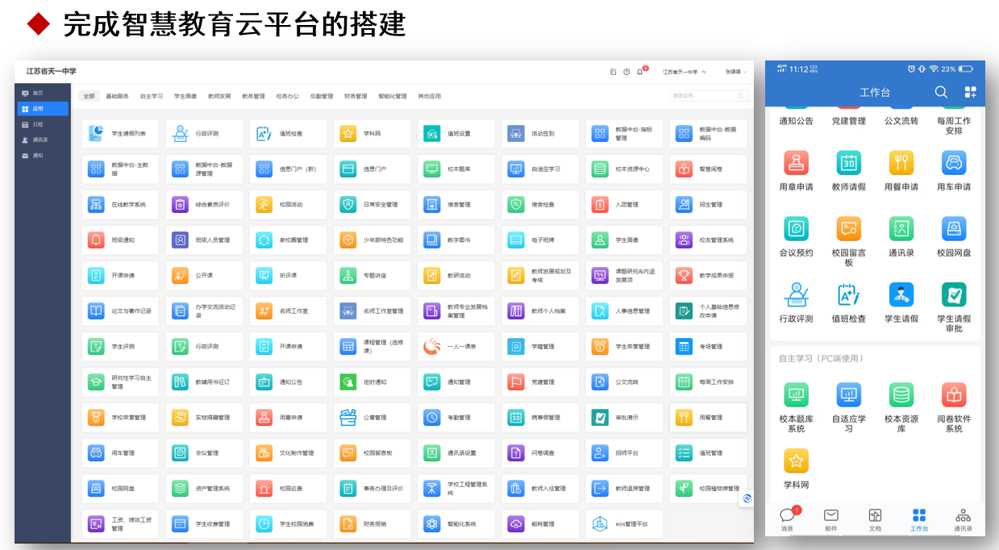999x550 pixels.
Task: Launch 综合素质评价 app
Action: tap(204, 205)
